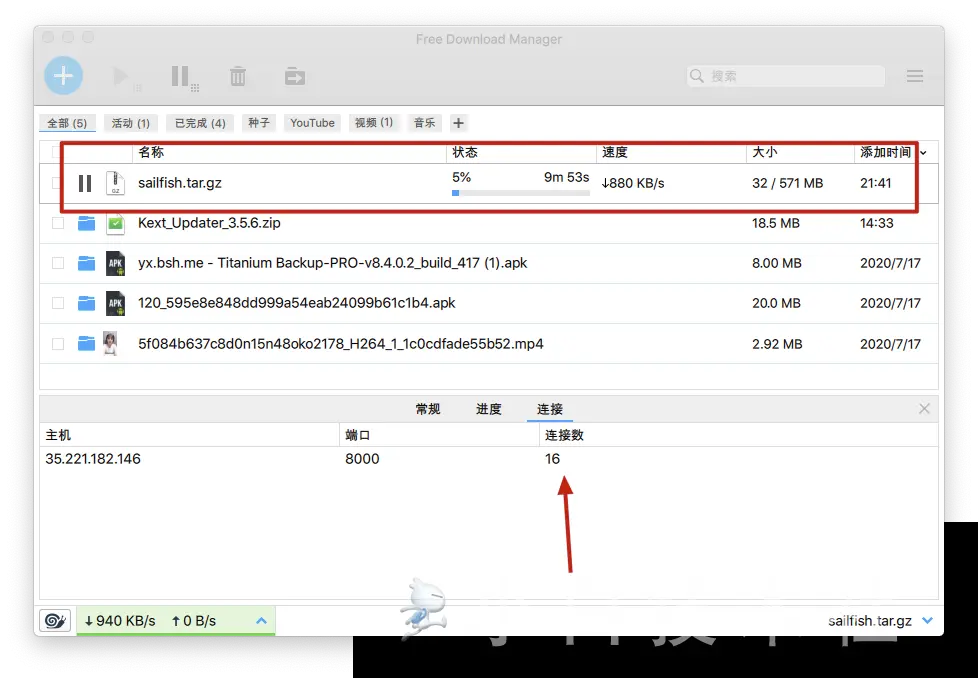978x678 pixels.
Task: Switch to 连接 details tab
Action: coord(550,409)
